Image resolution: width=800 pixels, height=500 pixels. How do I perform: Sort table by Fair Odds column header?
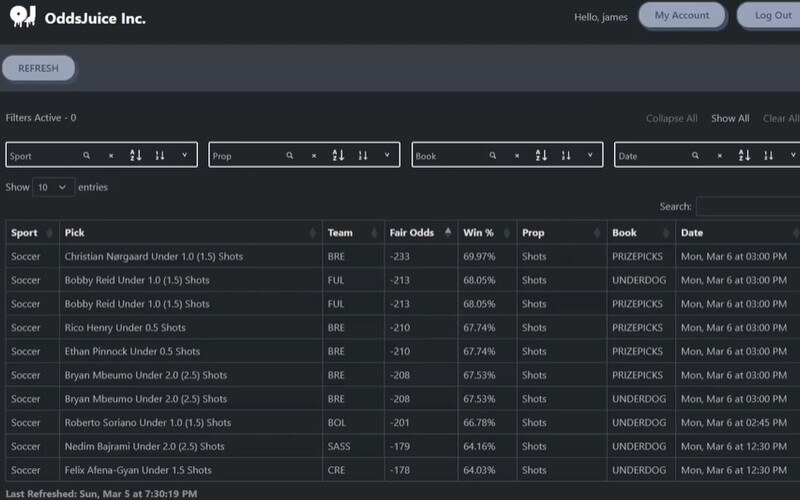pos(421,233)
